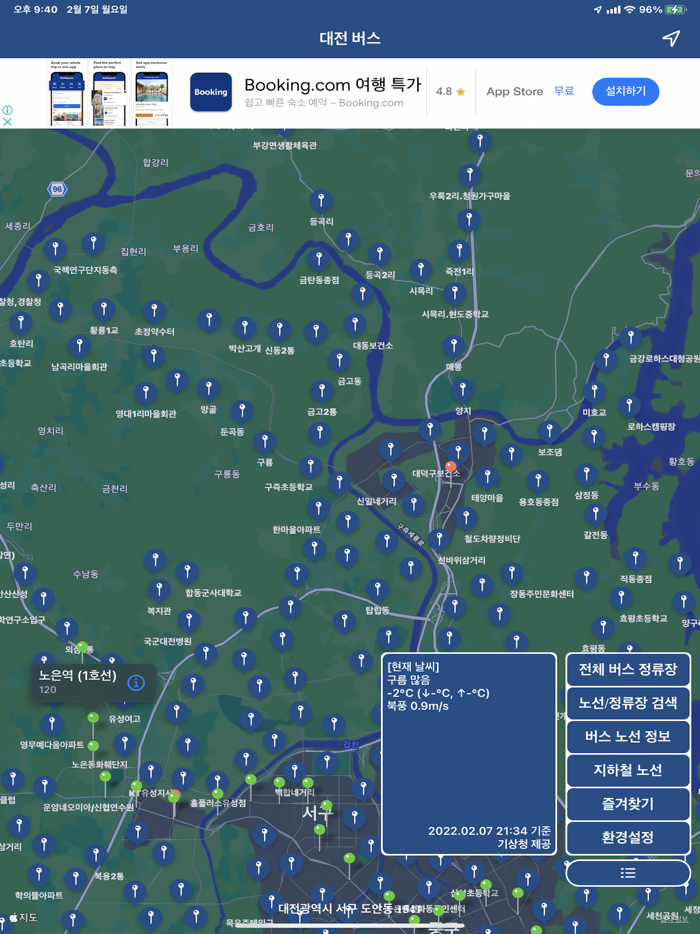Open info for 노은역 (1호선) callout

pos(136,683)
